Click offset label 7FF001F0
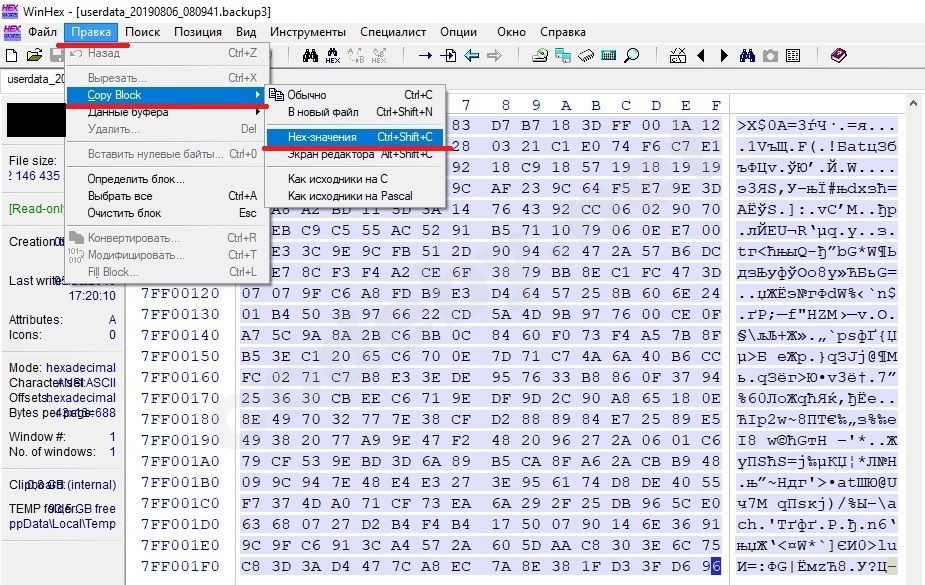925x585 pixels. [180, 566]
